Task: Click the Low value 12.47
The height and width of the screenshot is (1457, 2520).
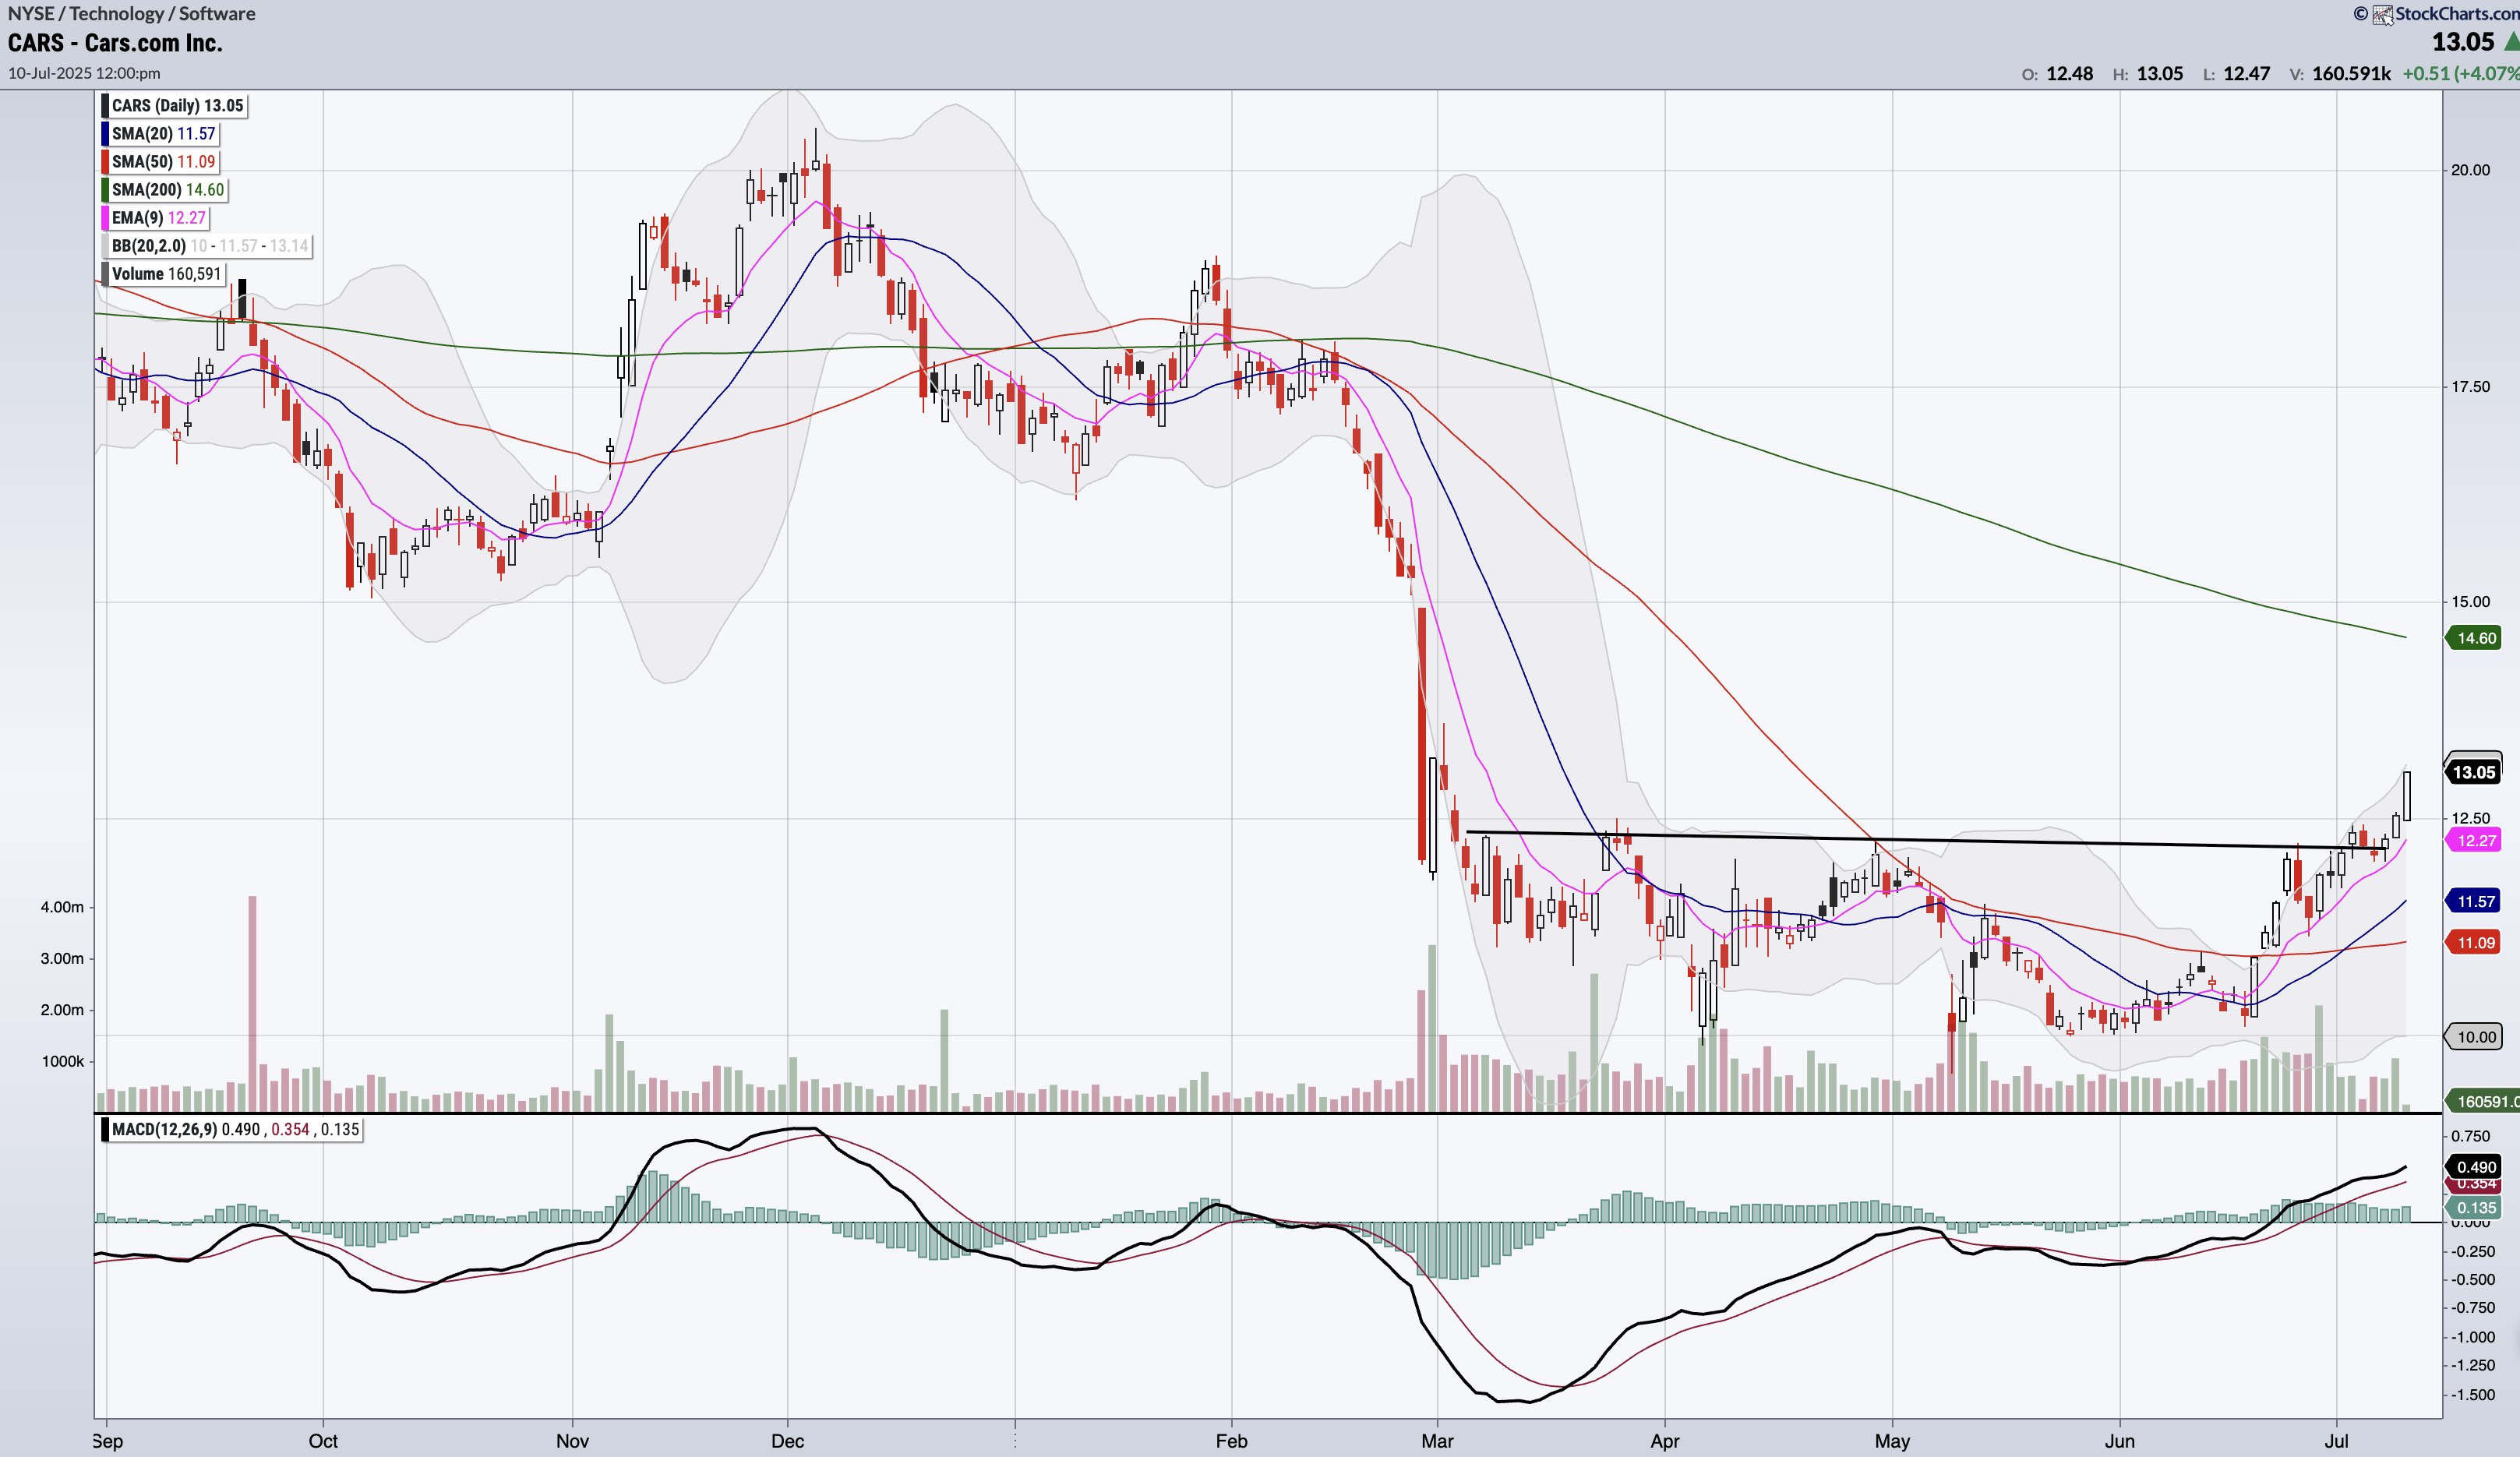Action: tap(2246, 73)
